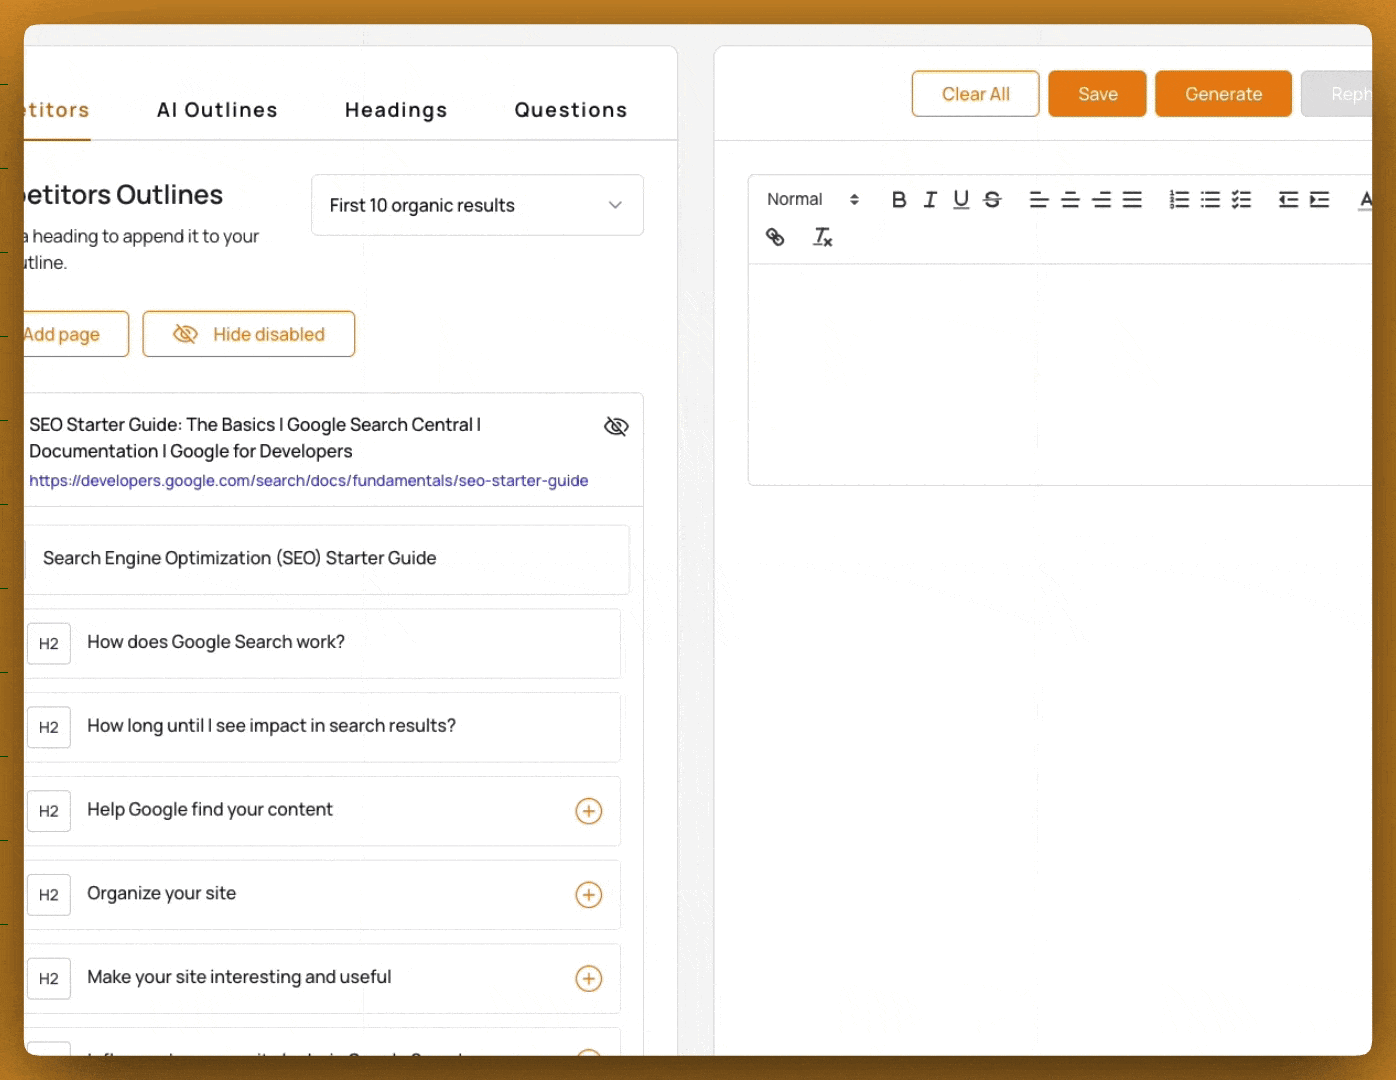Toggle Hide disabled pages button
The image size is (1396, 1080).
pos(249,334)
